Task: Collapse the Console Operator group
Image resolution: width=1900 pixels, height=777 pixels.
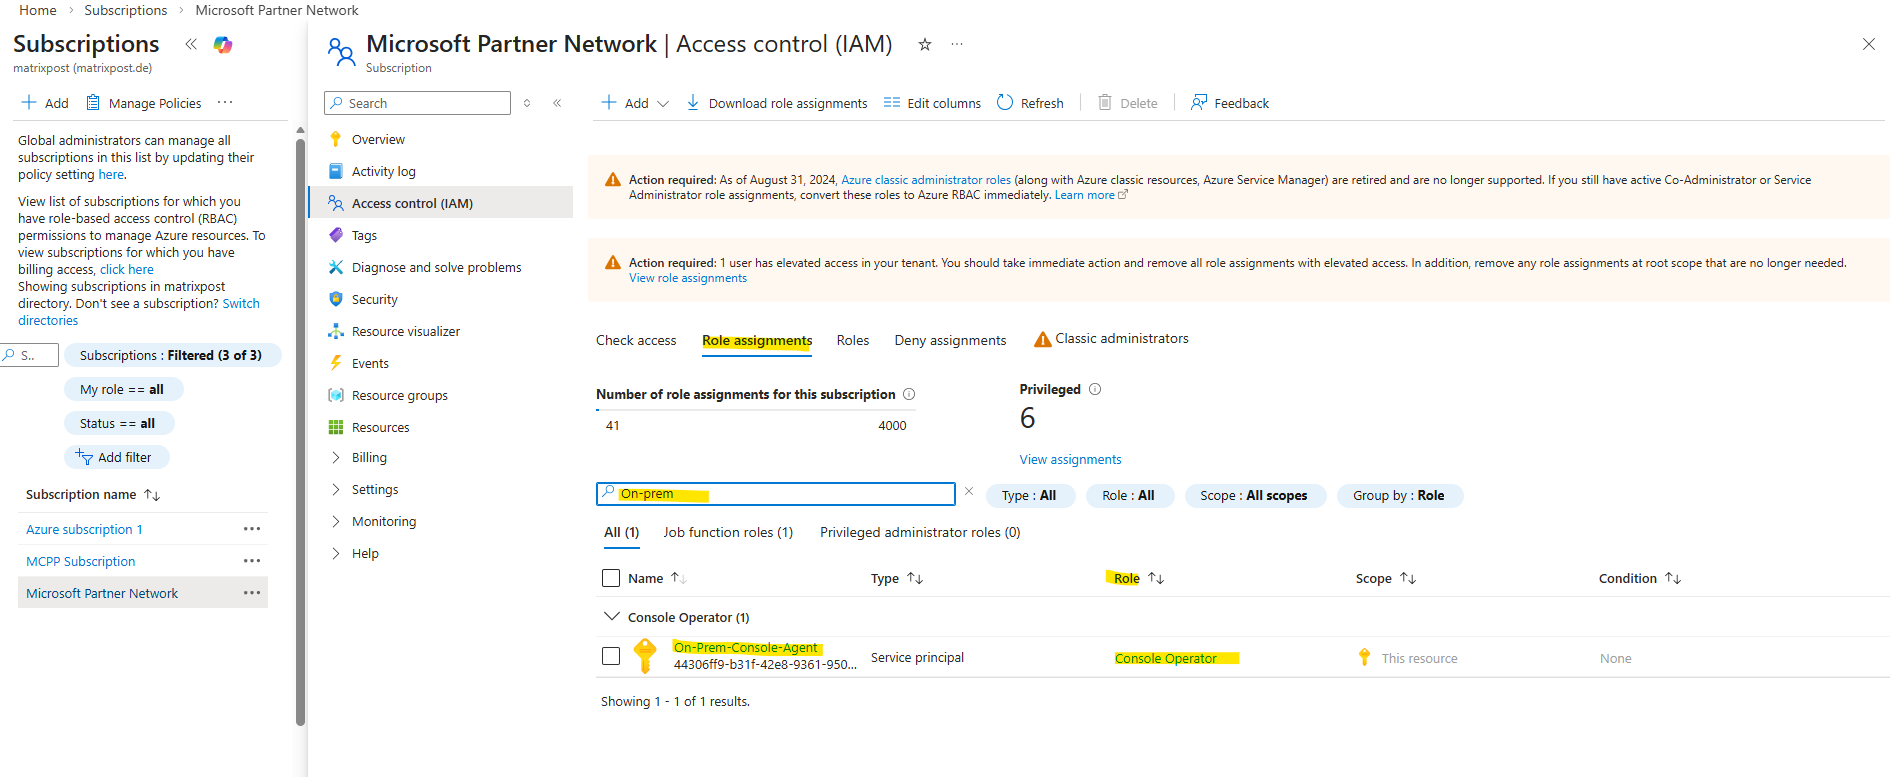Action: pyautogui.click(x=611, y=617)
